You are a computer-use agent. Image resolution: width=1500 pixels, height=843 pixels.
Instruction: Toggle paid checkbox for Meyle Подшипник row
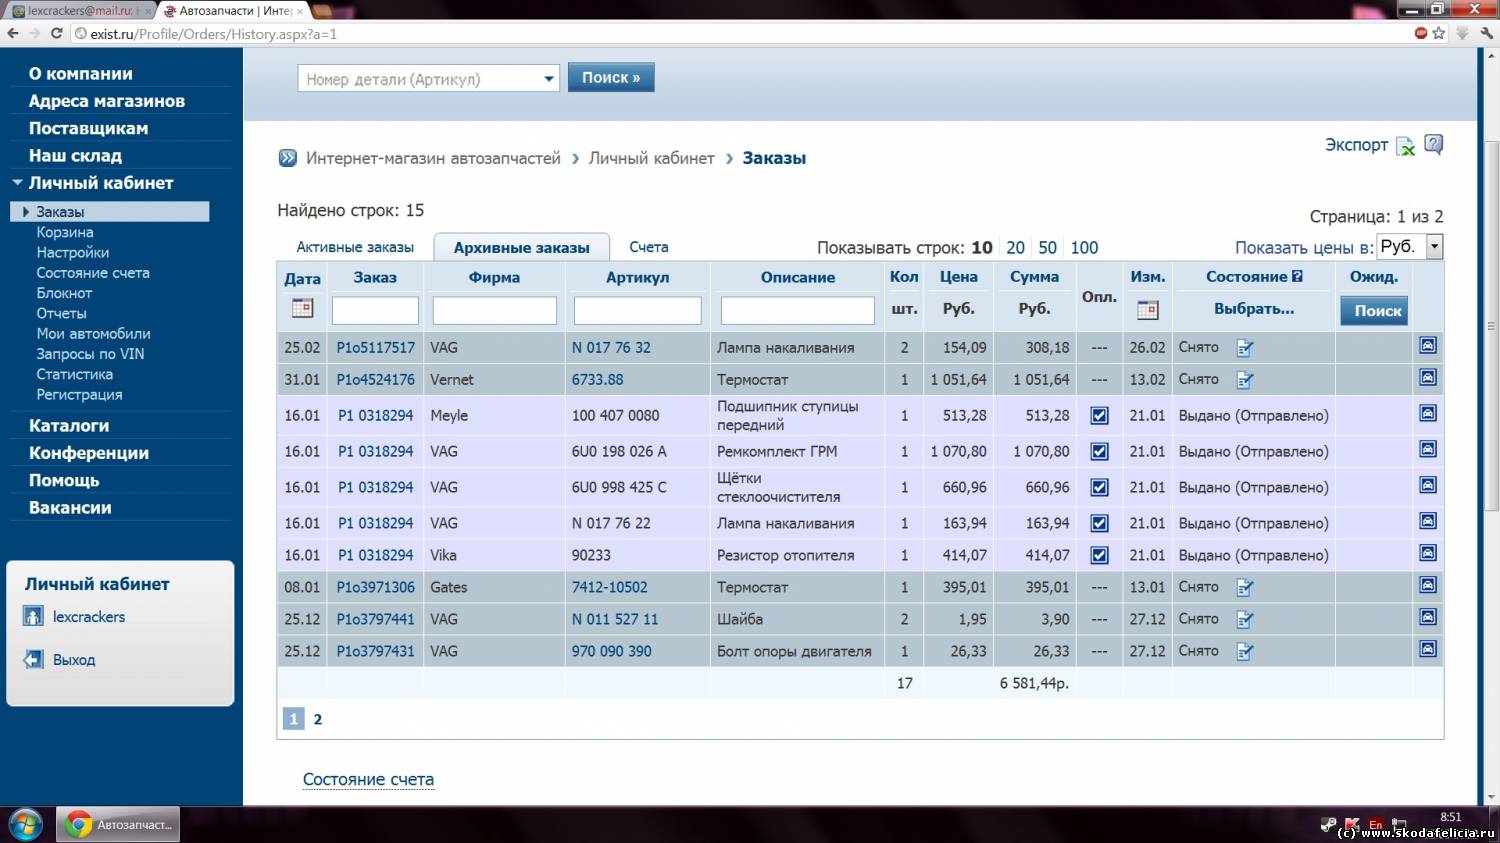coord(1099,416)
